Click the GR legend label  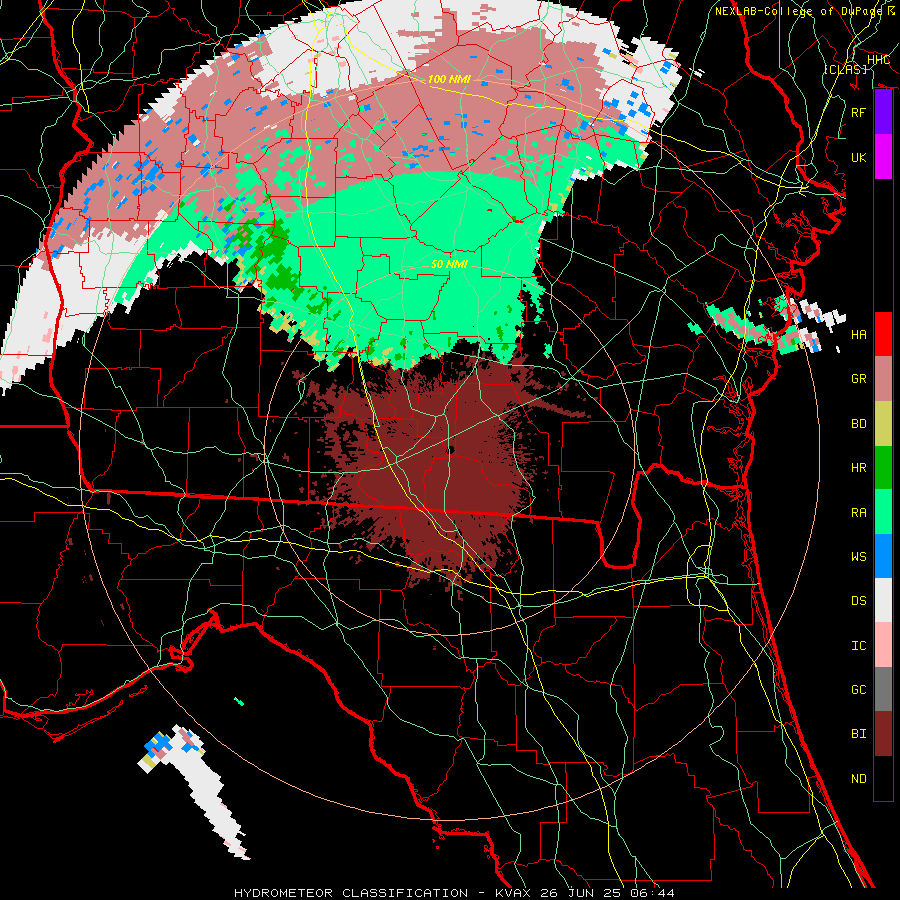coord(859,379)
